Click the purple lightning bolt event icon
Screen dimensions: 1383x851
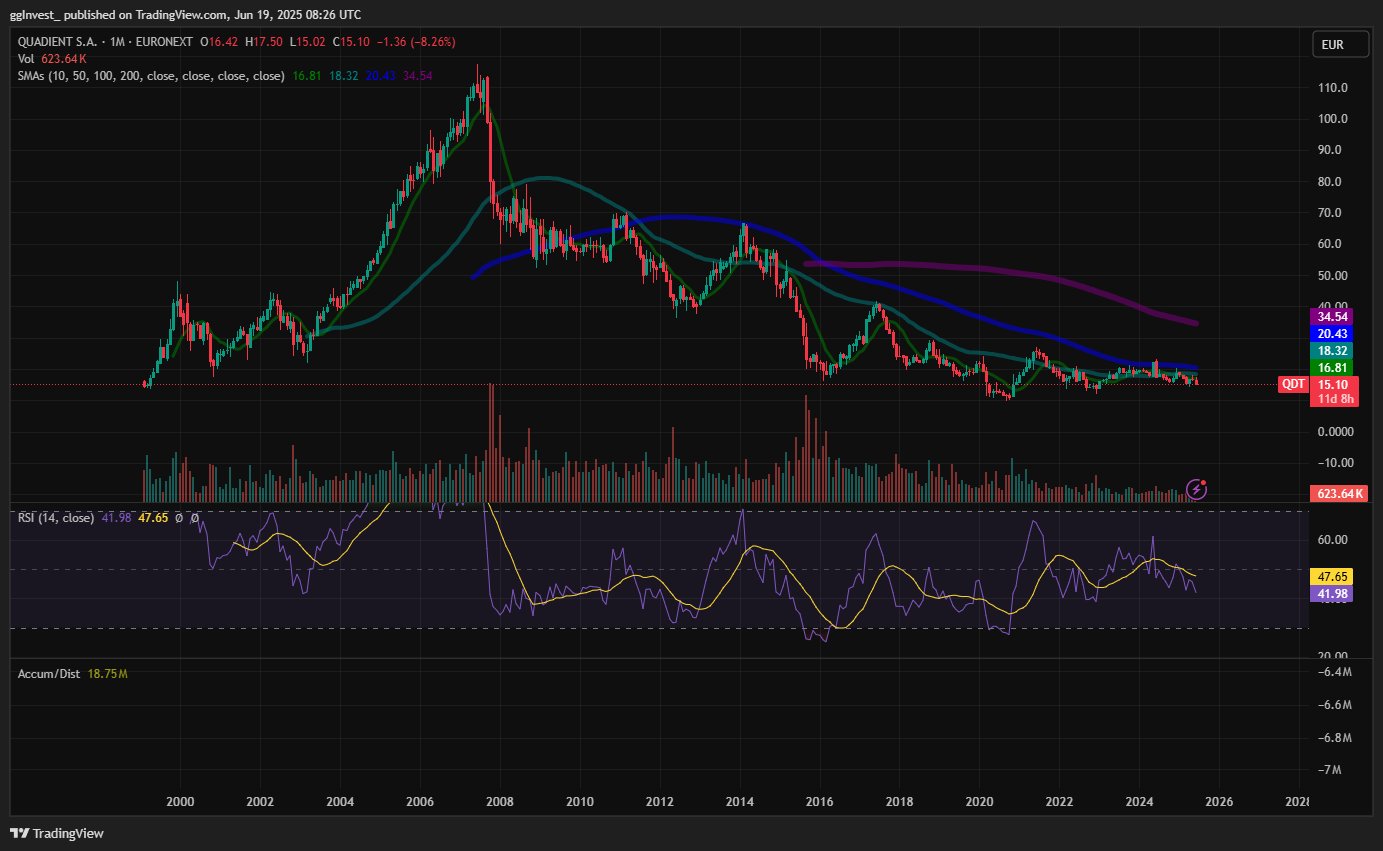click(x=1196, y=489)
